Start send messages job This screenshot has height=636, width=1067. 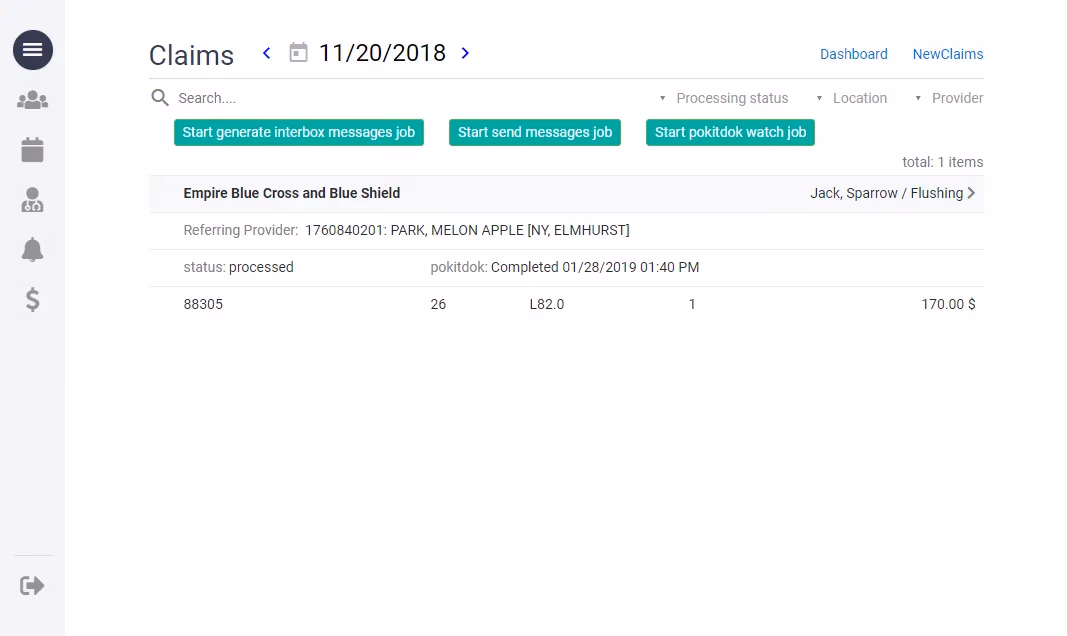tap(534, 132)
